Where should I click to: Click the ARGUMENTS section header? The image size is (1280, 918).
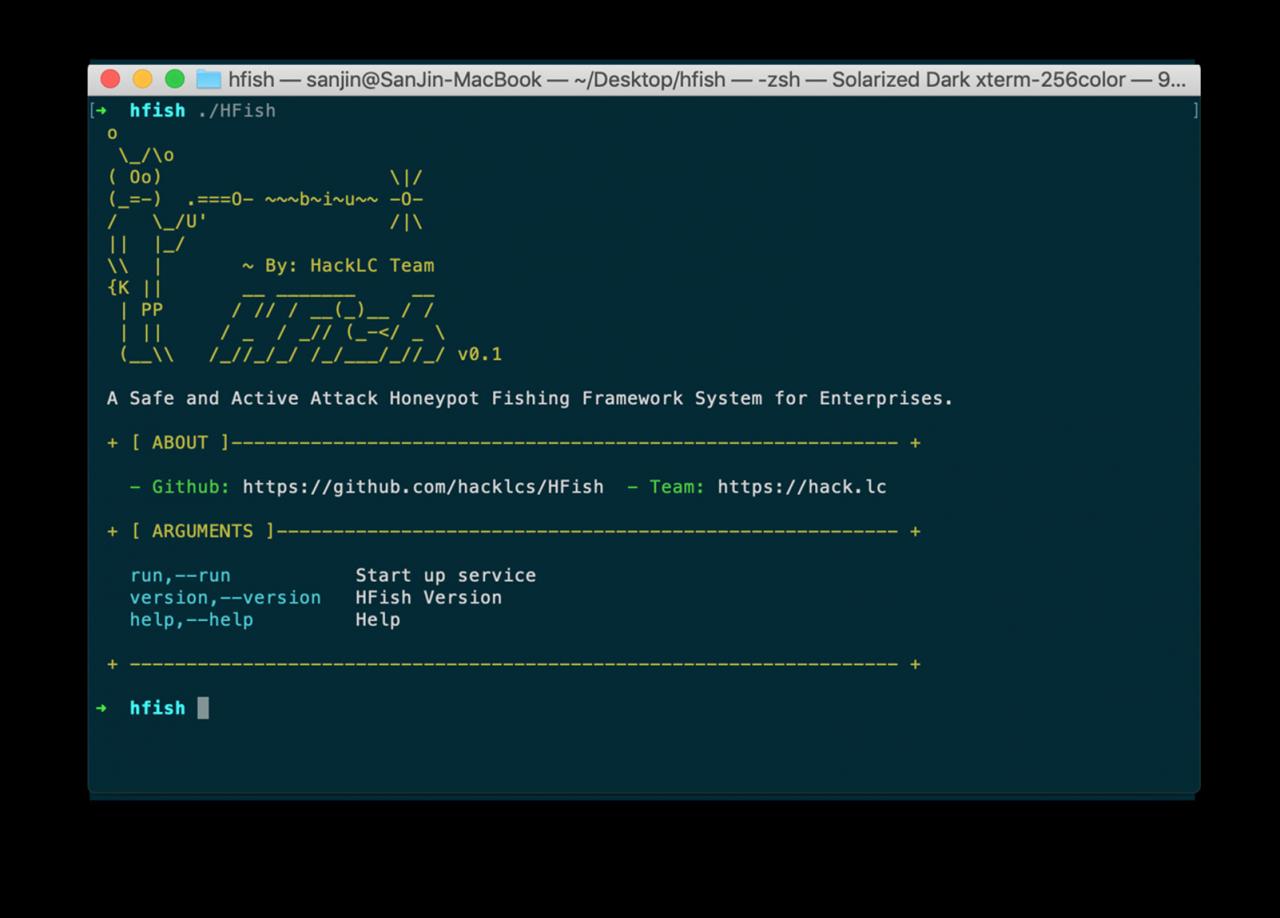[x=202, y=531]
